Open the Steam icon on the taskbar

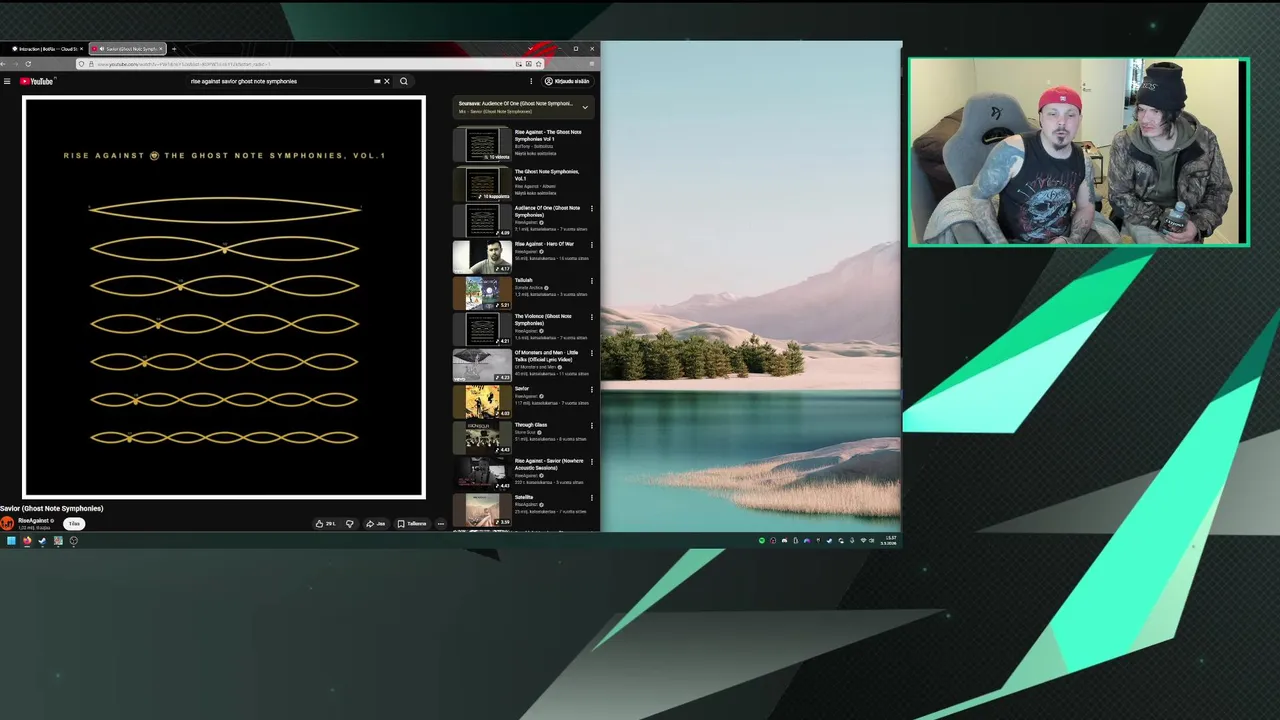click(42, 541)
